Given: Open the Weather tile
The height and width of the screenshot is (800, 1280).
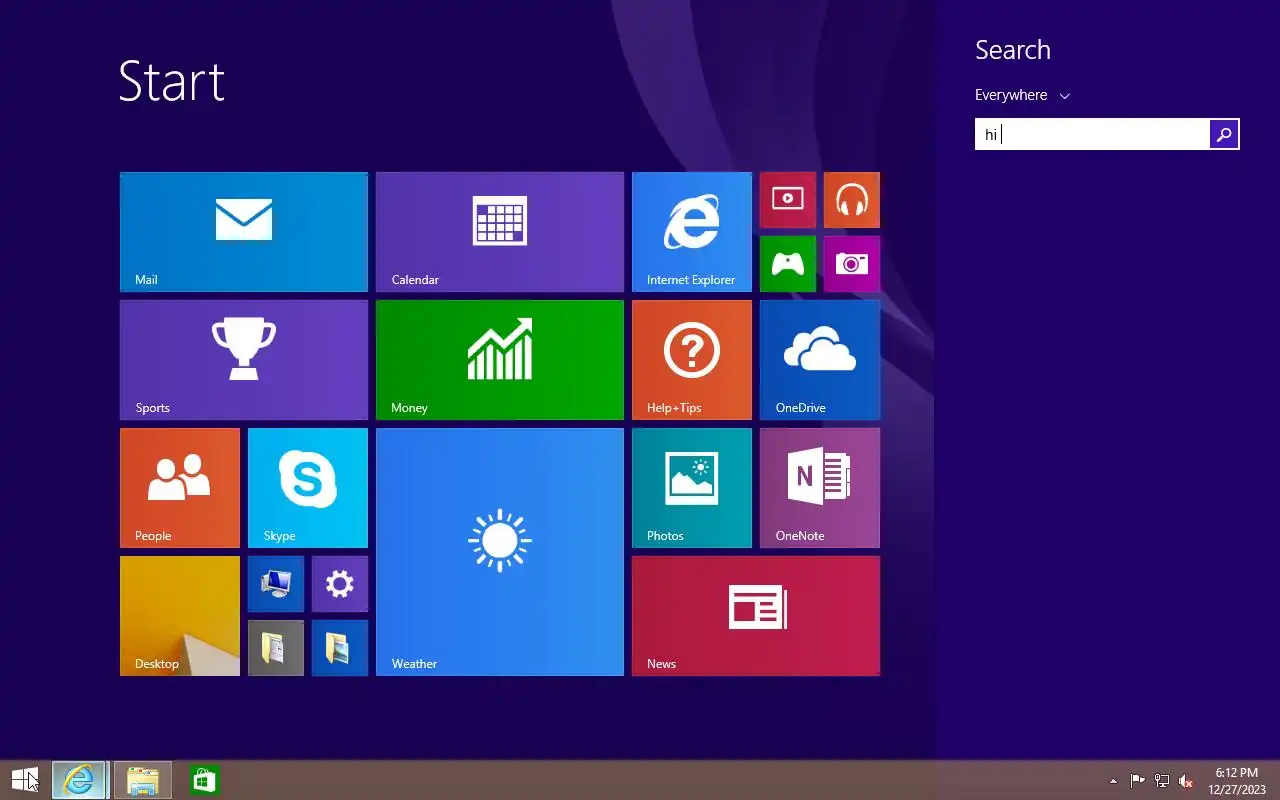Looking at the screenshot, I should pyautogui.click(x=500, y=552).
